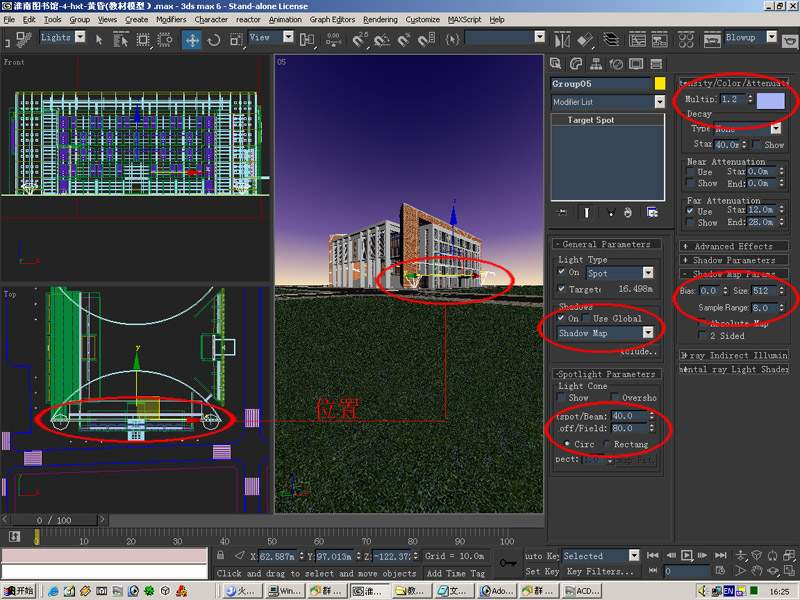The width and height of the screenshot is (800, 600).
Task: Open the Named Selection Sets dropdown
Action: 539,37
